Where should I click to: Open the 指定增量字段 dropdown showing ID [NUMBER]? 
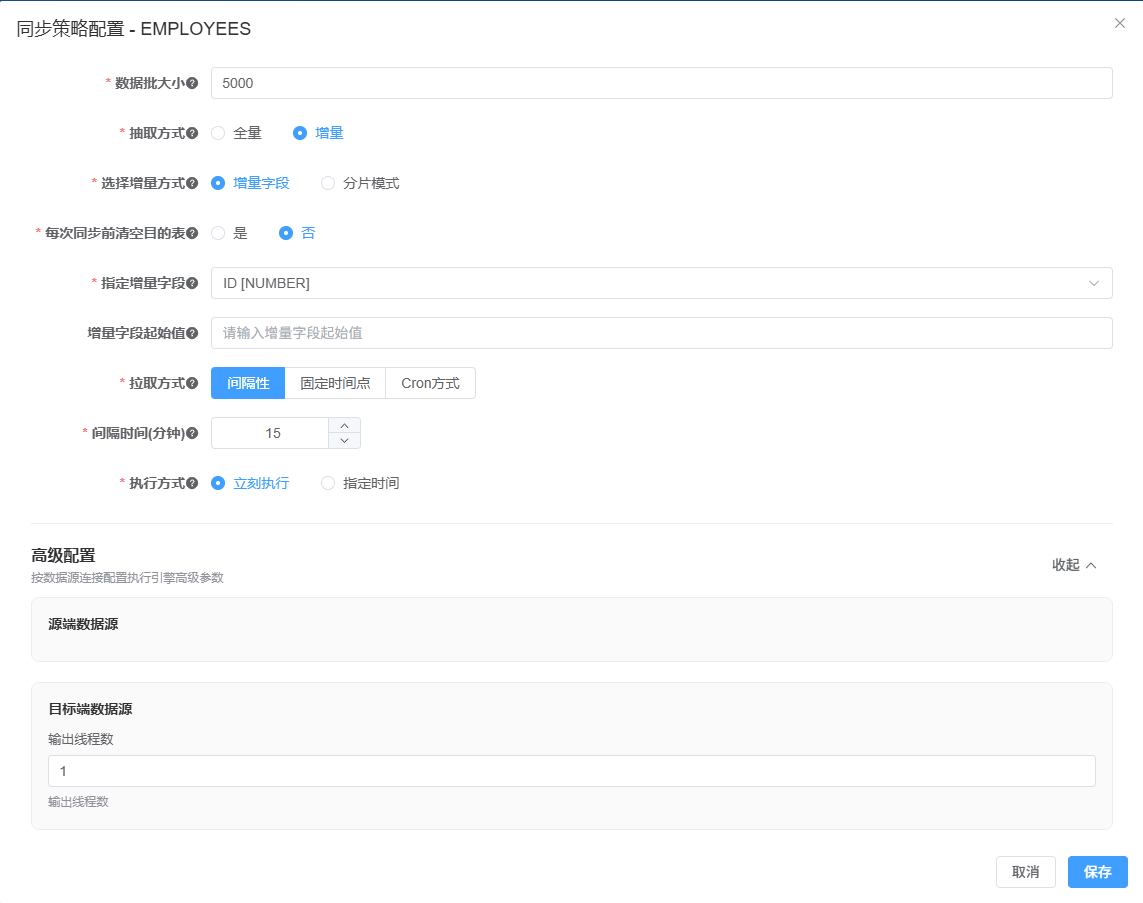(x=661, y=283)
